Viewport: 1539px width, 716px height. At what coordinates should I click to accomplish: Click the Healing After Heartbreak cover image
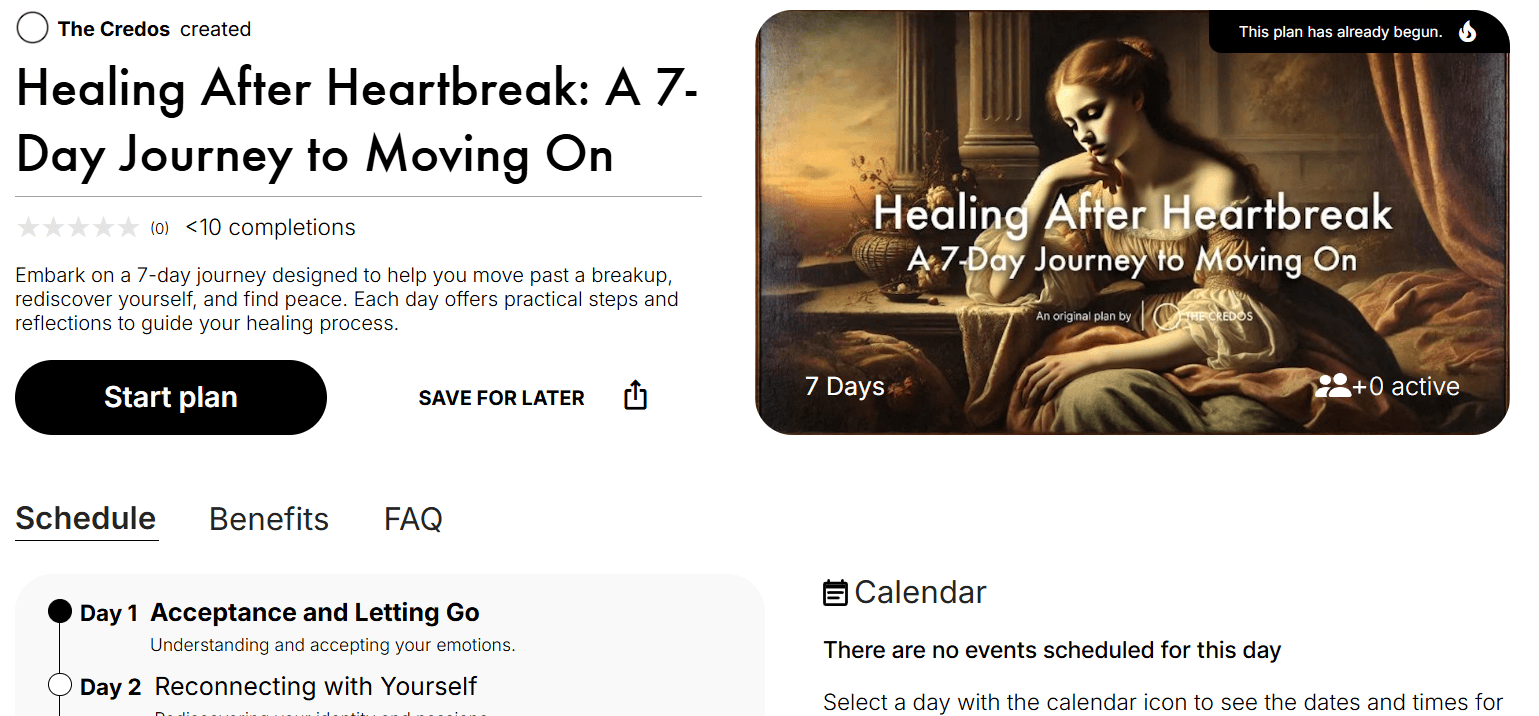(x=1132, y=222)
